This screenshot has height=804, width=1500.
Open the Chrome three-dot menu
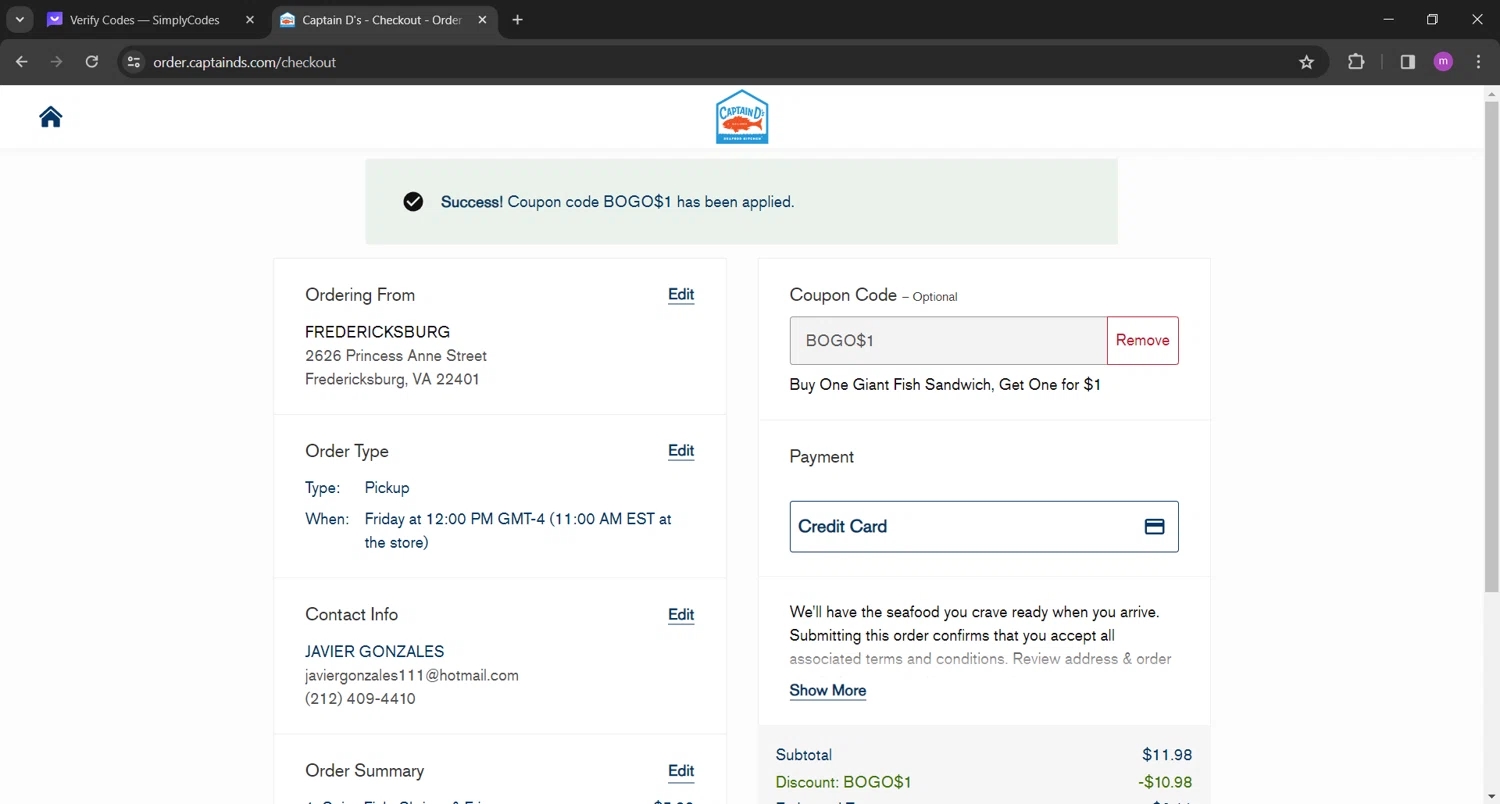tap(1478, 62)
